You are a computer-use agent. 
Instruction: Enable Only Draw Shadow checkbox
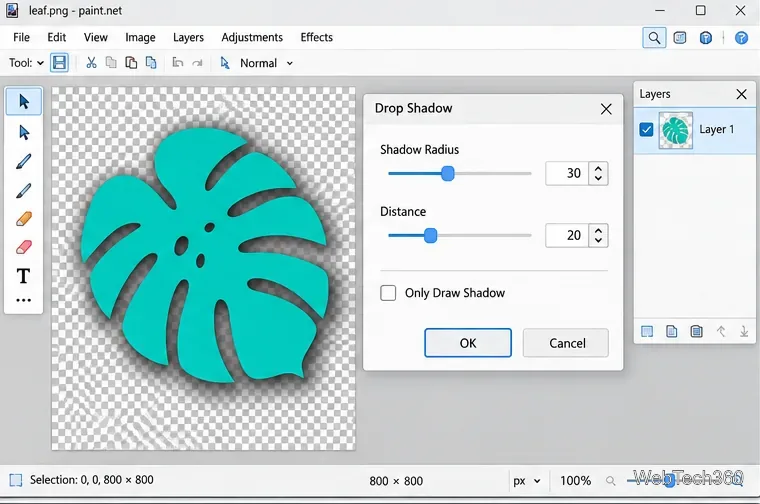[388, 293]
